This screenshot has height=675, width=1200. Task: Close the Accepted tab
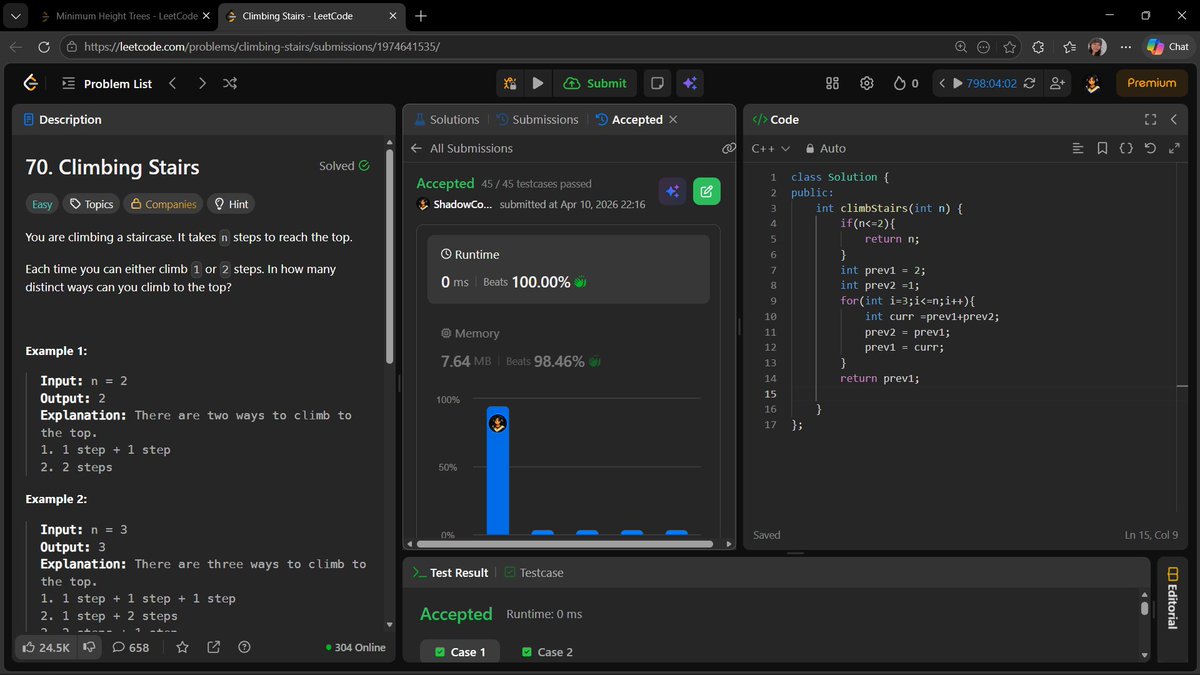click(x=673, y=119)
